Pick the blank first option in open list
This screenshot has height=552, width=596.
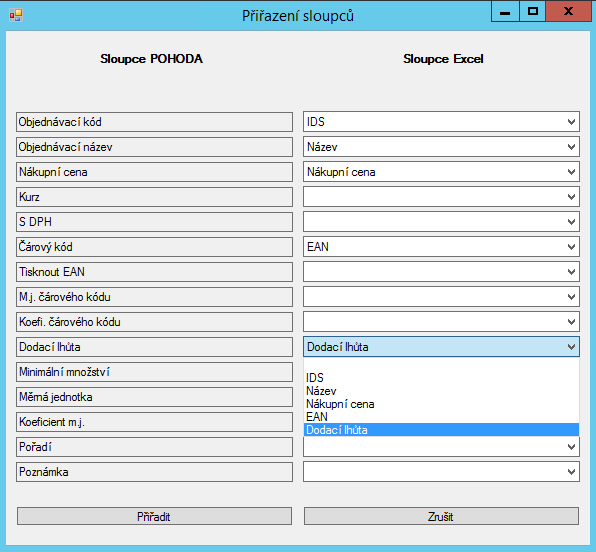pos(441,365)
